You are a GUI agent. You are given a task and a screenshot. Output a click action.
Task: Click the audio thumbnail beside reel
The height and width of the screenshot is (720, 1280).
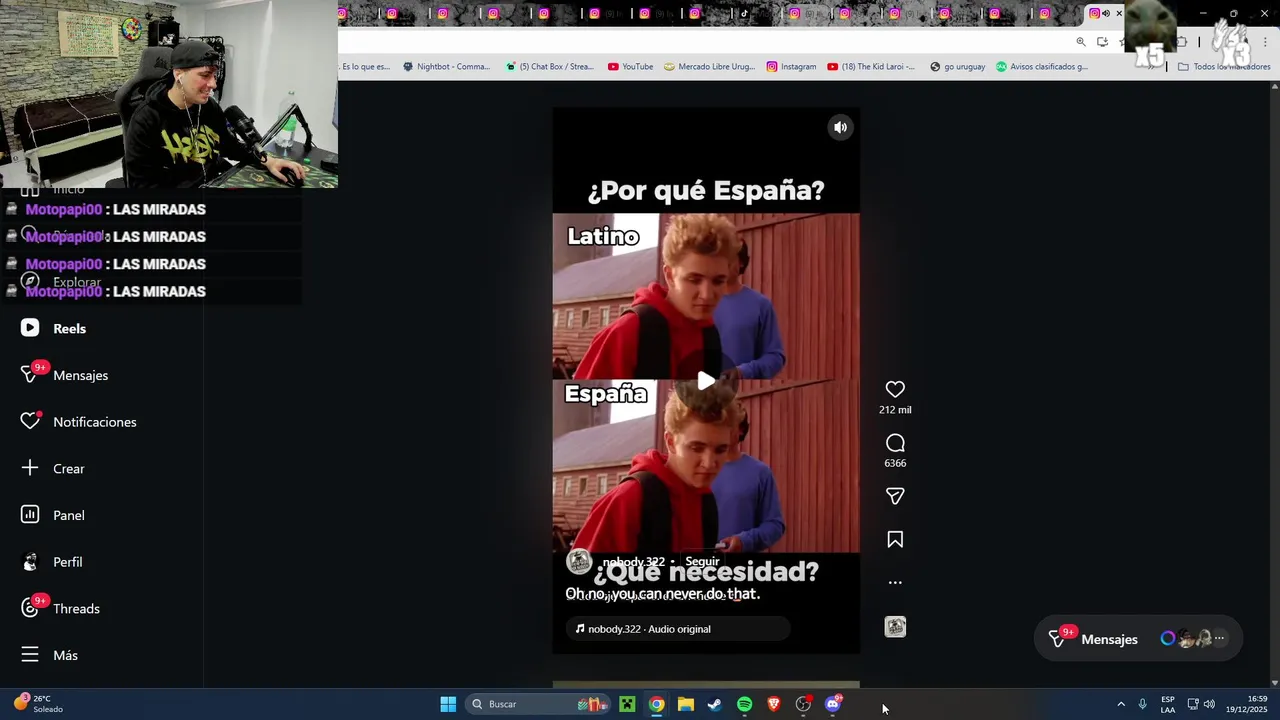click(895, 627)
